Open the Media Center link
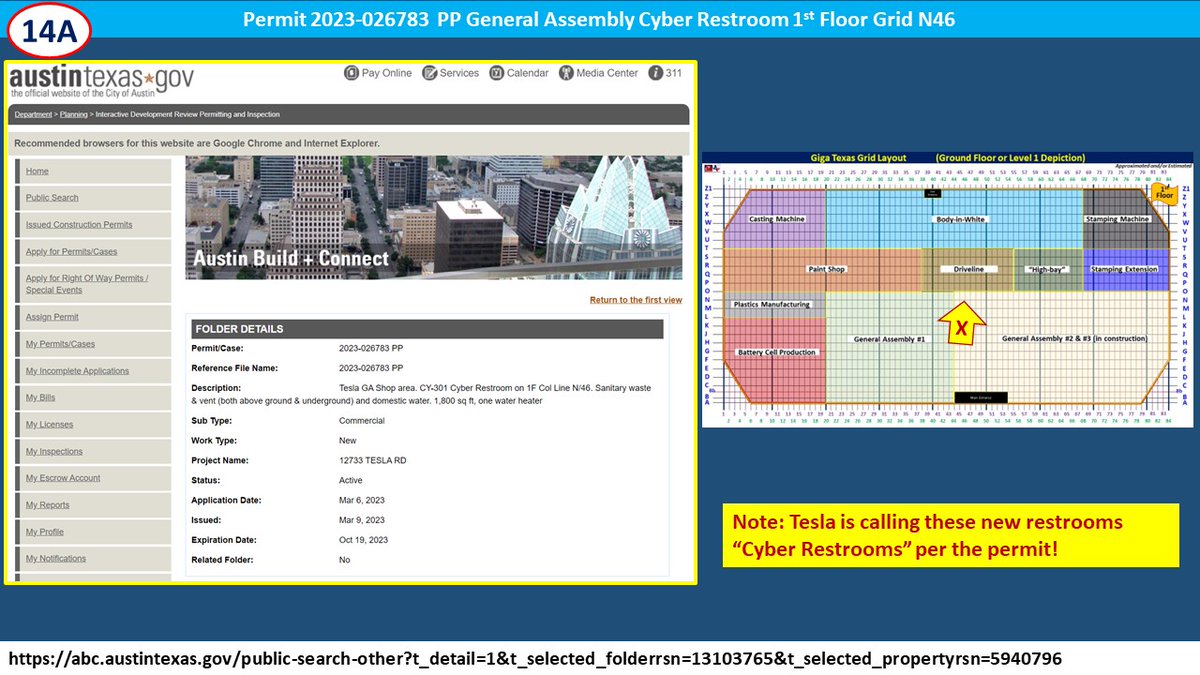 (607, 73)
